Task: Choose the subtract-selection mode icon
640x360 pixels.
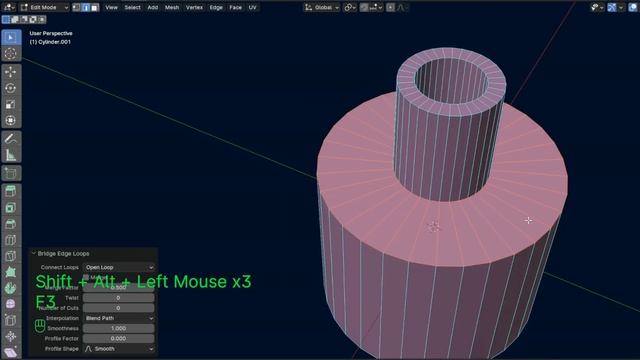Action: [x=24, y=20]
